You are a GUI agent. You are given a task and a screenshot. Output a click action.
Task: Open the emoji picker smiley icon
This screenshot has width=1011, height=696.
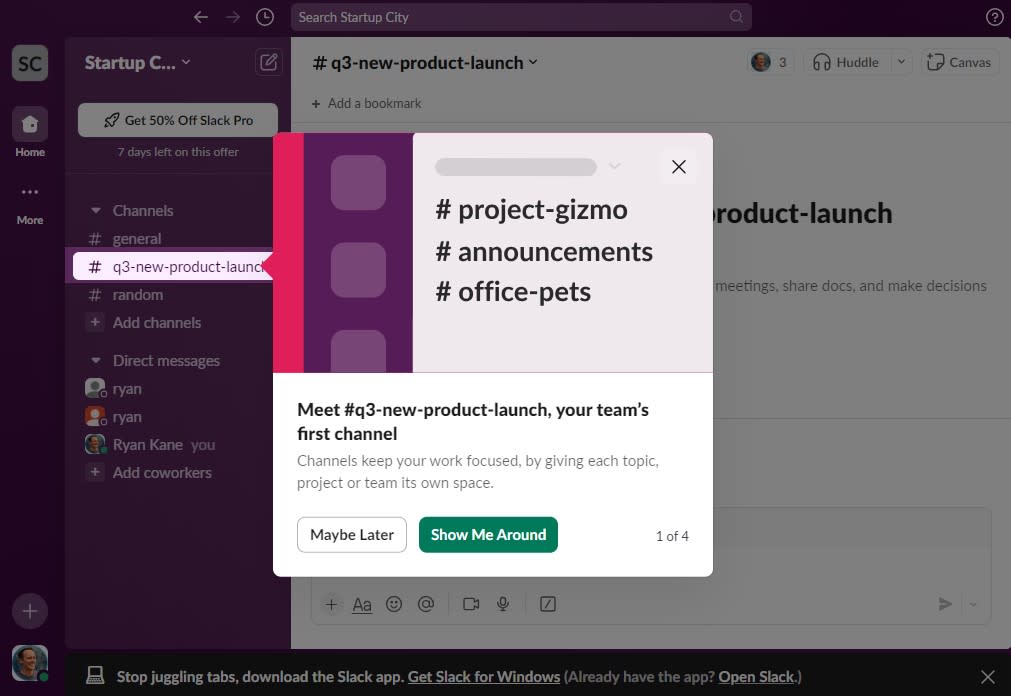pyautogui.click(x=394, y=604)
